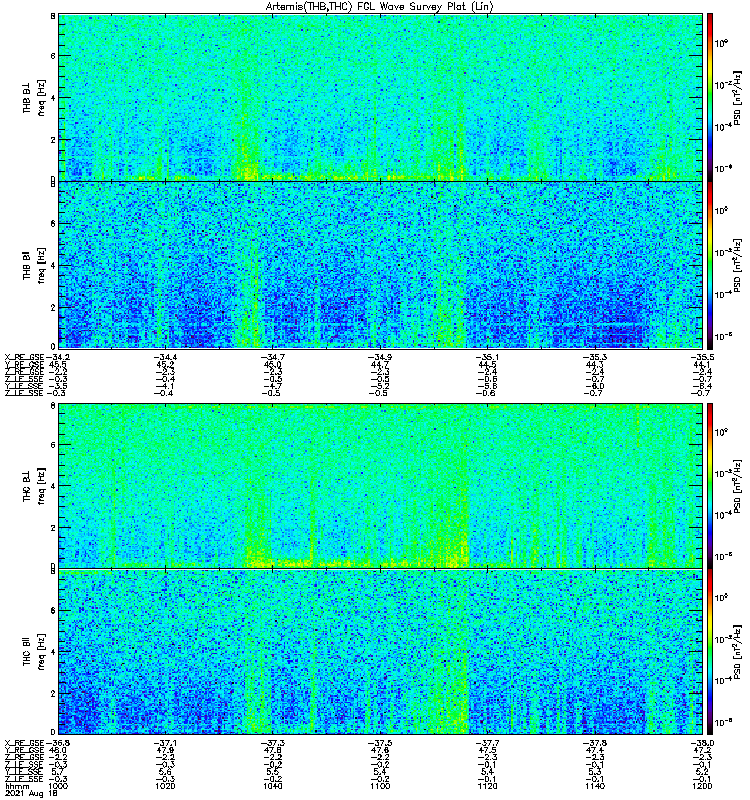
Task: Select the THC B-perpendicular spectrogram panel
Action: (x=381, y=486)
